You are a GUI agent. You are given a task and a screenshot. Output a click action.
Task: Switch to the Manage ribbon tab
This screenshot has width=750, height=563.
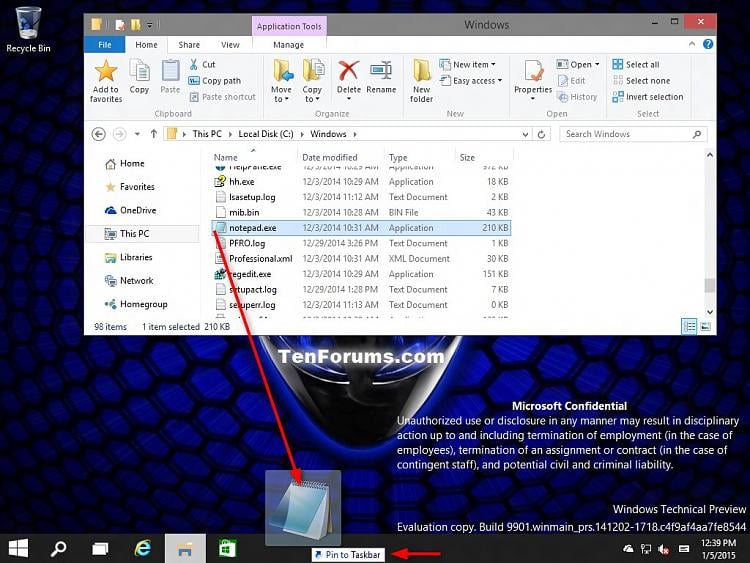pos(288,44)
